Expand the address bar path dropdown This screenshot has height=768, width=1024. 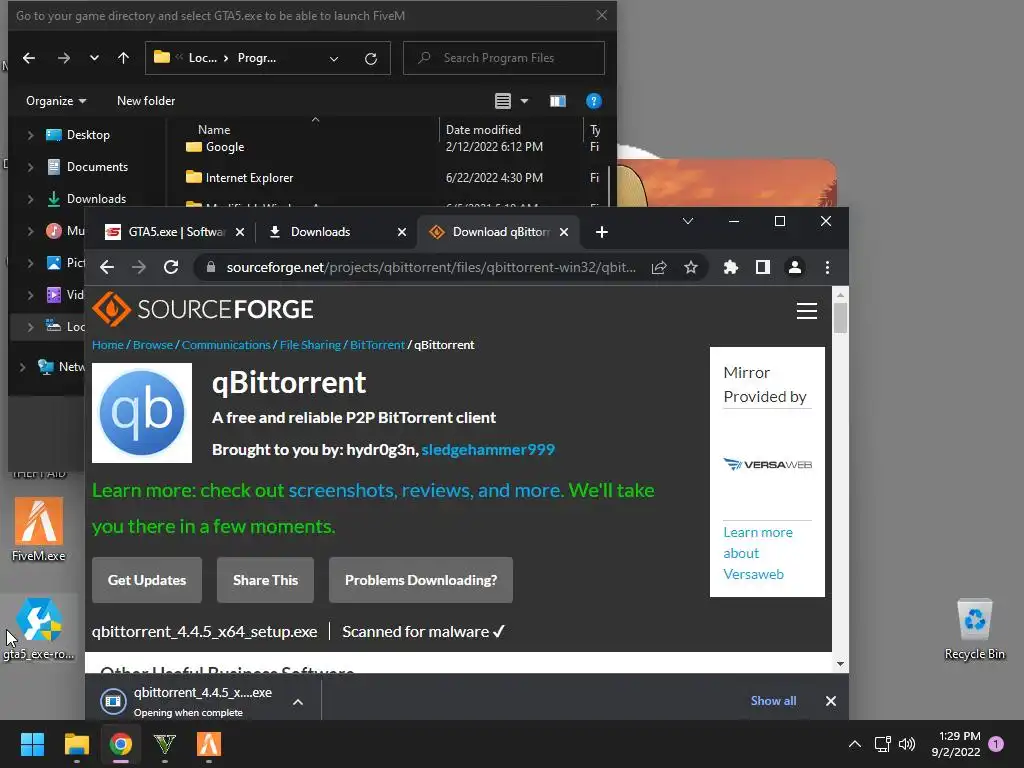(x=334, y=59)
